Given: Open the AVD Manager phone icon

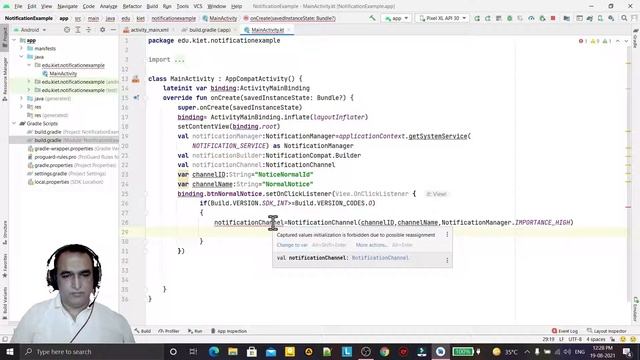Looking at the screenshot, I should pyautogui.click(x=600, y=18).
